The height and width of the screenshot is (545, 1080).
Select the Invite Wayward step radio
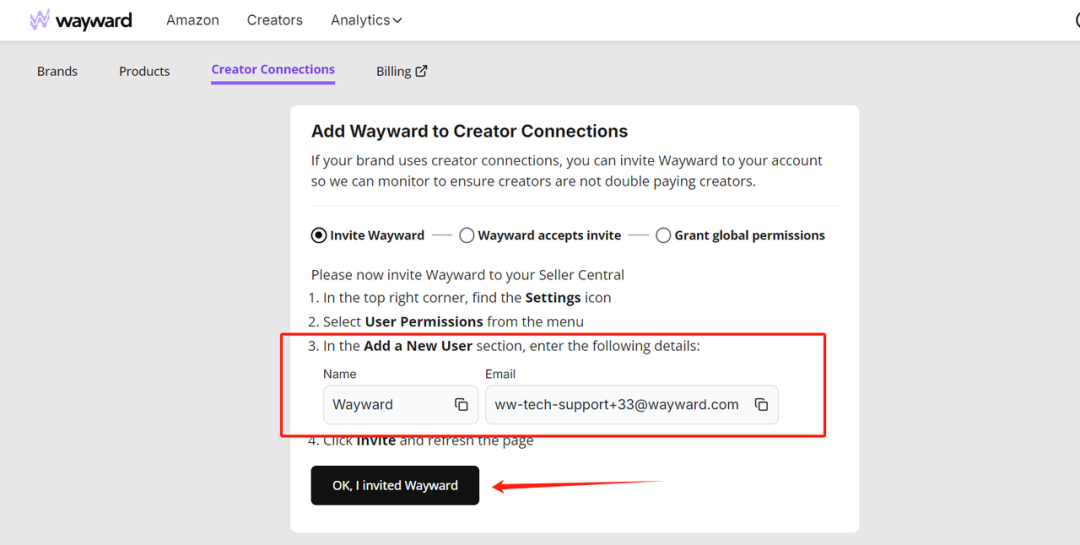[318, 236]
